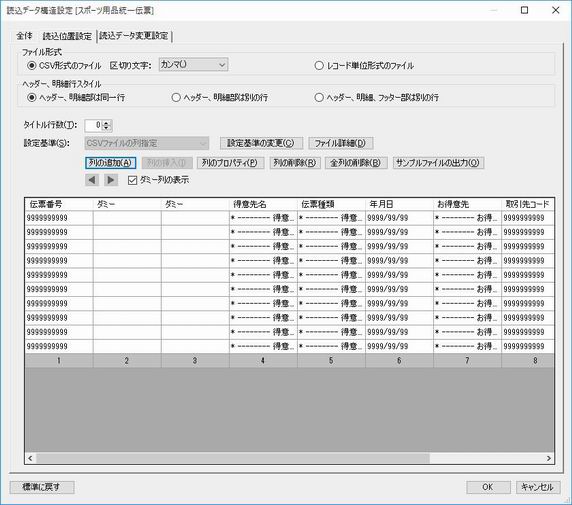572x505 pixels.
Task: Move the column right with the right arrow button
Action: 111,180
